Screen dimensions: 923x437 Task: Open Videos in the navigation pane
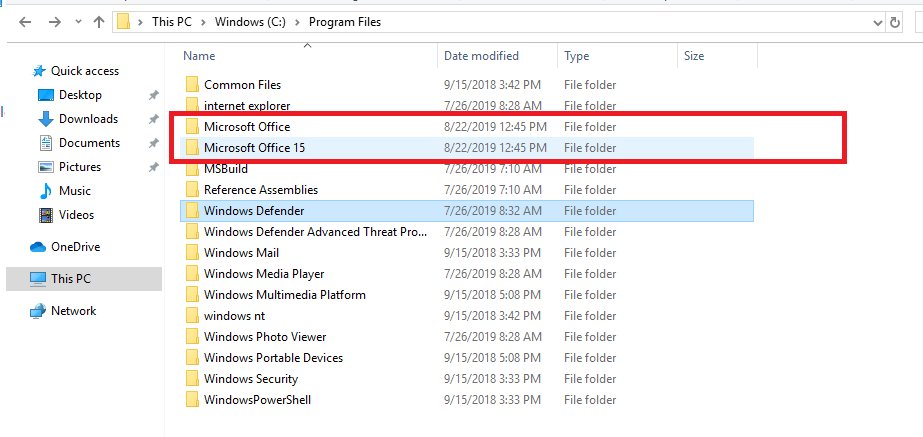tap(77, 216)
